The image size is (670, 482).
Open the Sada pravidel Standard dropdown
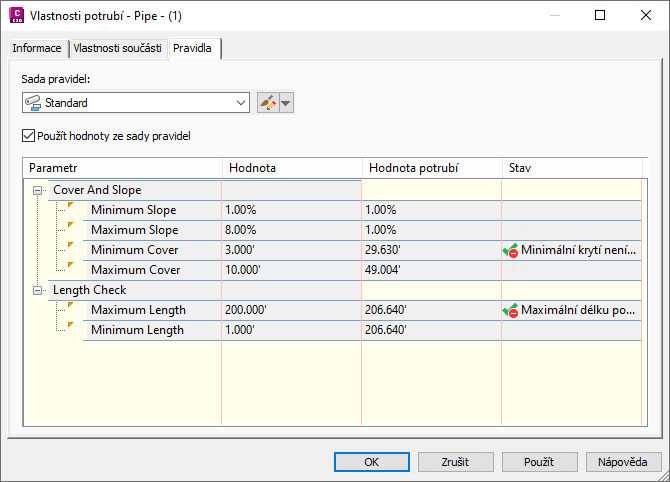click(x=241, y=103)
